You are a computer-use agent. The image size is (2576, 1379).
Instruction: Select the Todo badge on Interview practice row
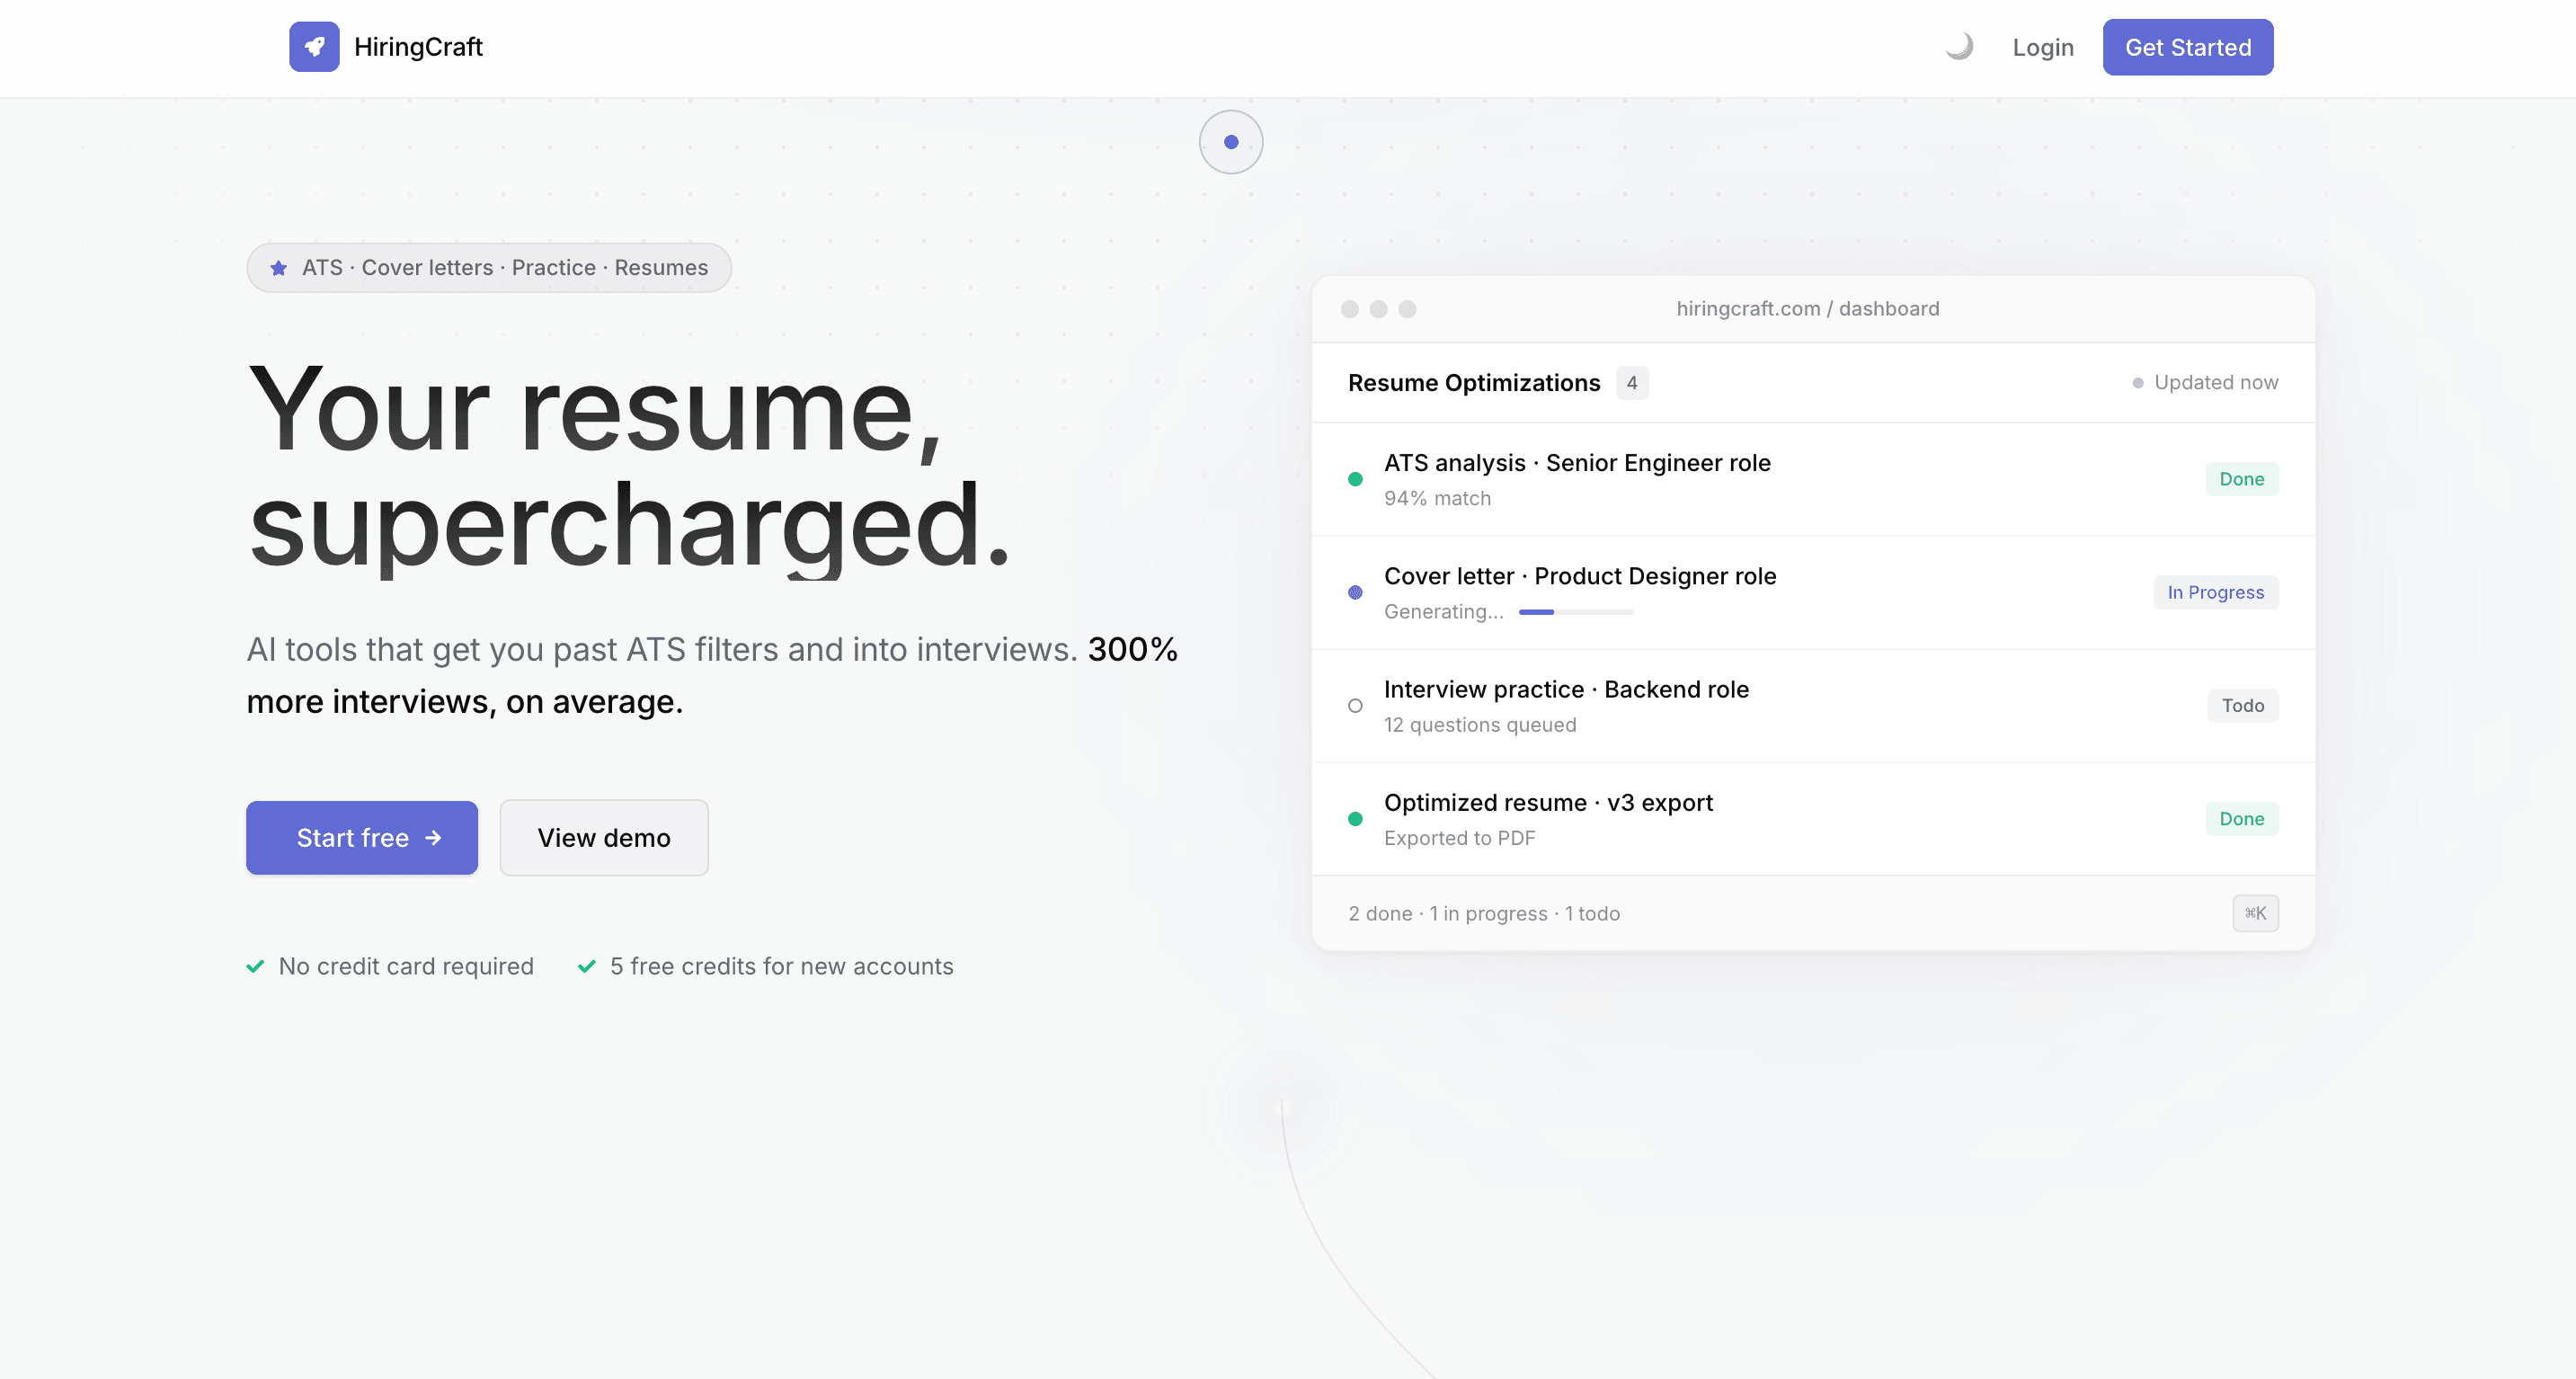tap(2243, 706)
